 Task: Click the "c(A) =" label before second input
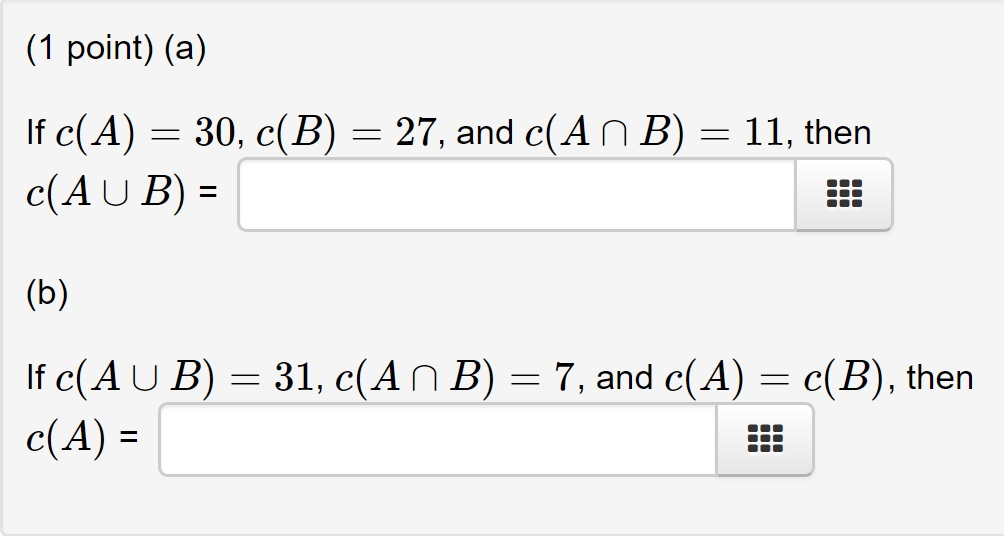pos(83,440)
